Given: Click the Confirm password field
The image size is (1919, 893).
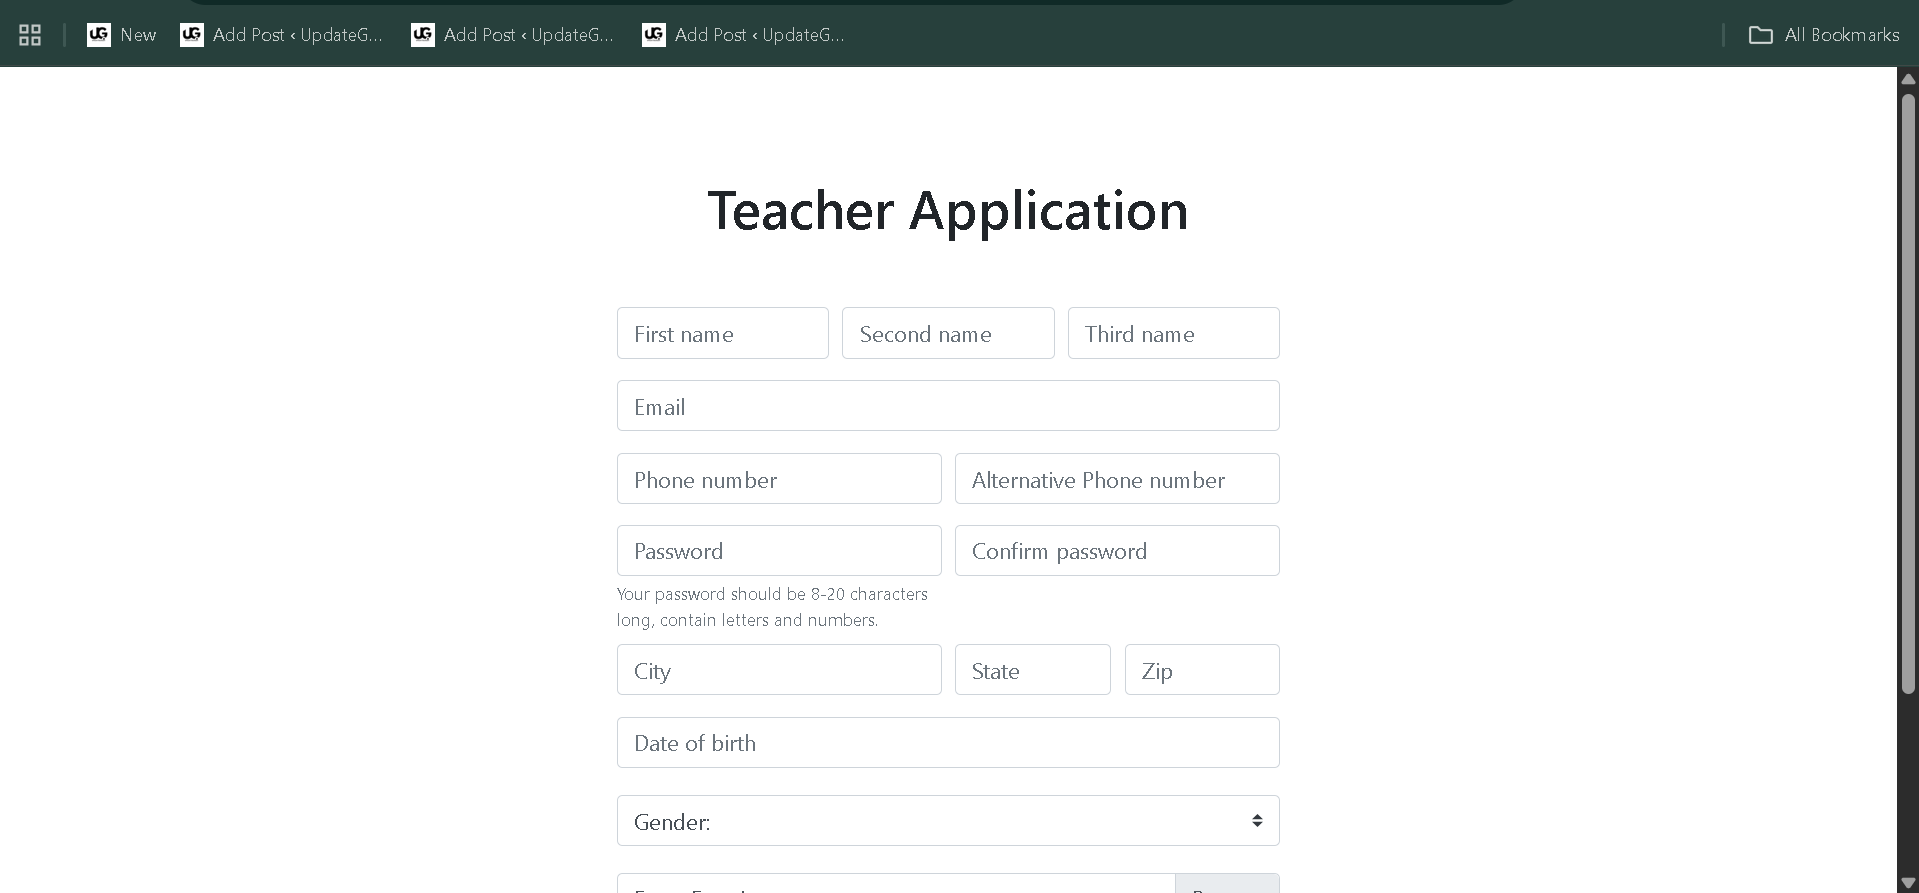Looking at the screenshot, I should pyautogui.click(x=1117, y=551).
